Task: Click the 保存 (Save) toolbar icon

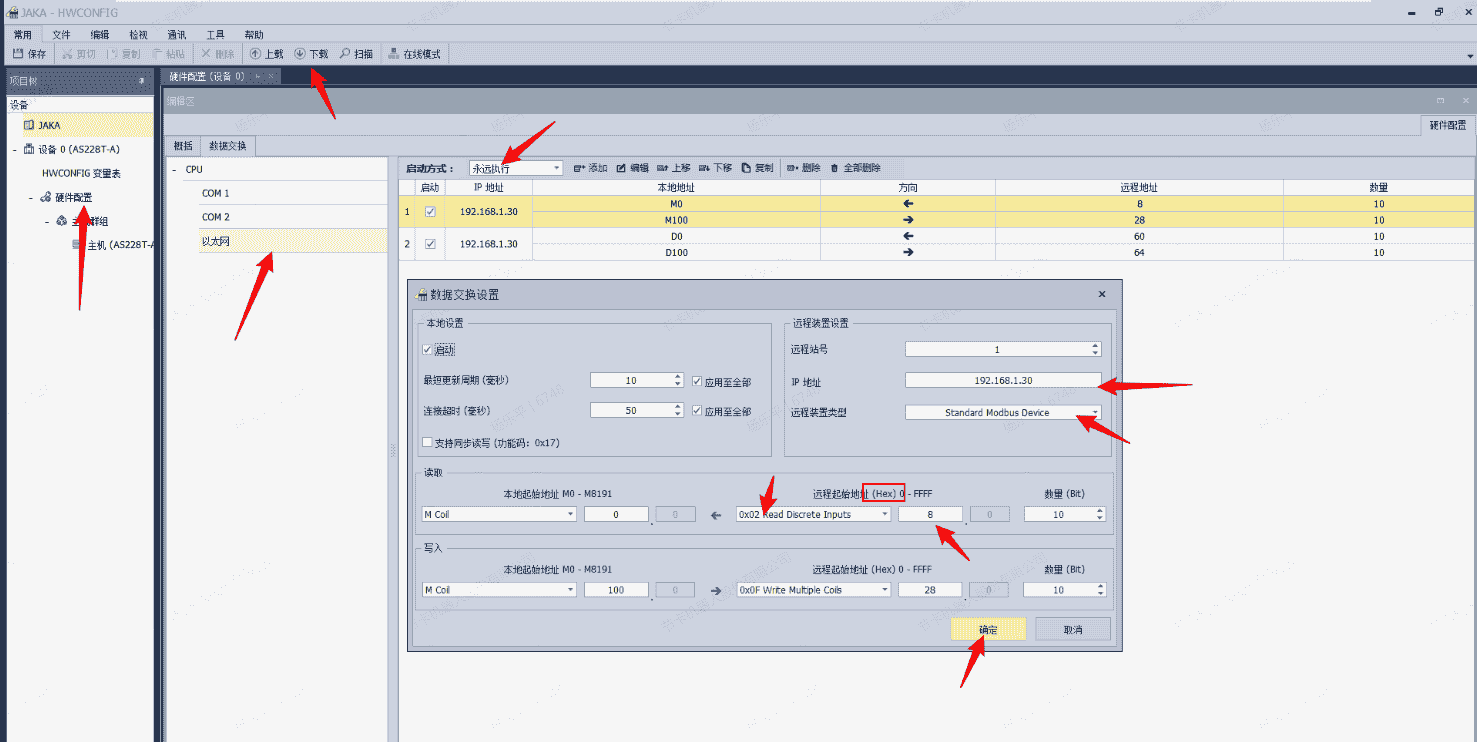Action: [18, 54]
